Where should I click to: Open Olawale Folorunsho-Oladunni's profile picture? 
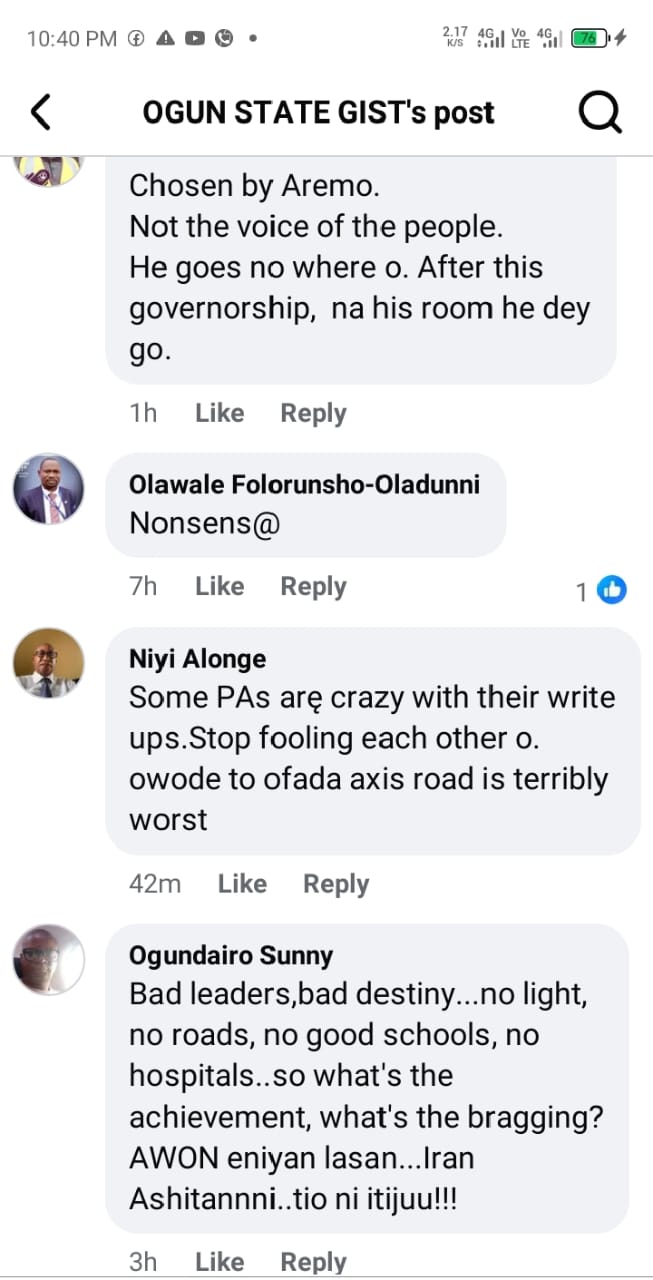tap(48, 490)
